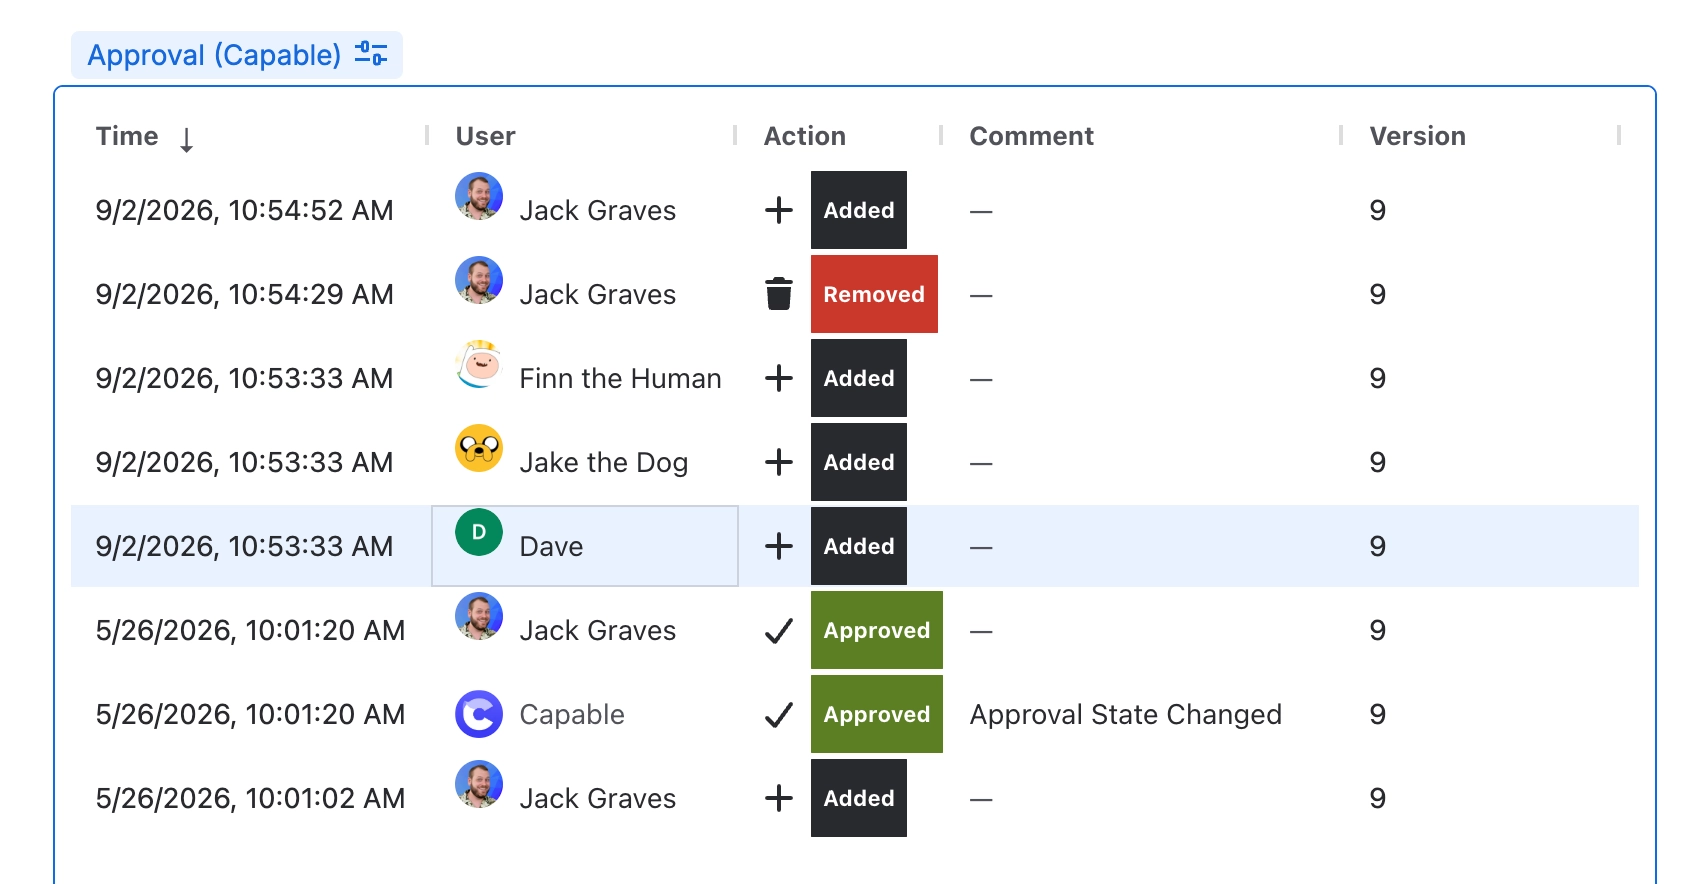Click Jack Graves name in Removed row
Viewport: 1696px width, 884px height.
[598, 294]
